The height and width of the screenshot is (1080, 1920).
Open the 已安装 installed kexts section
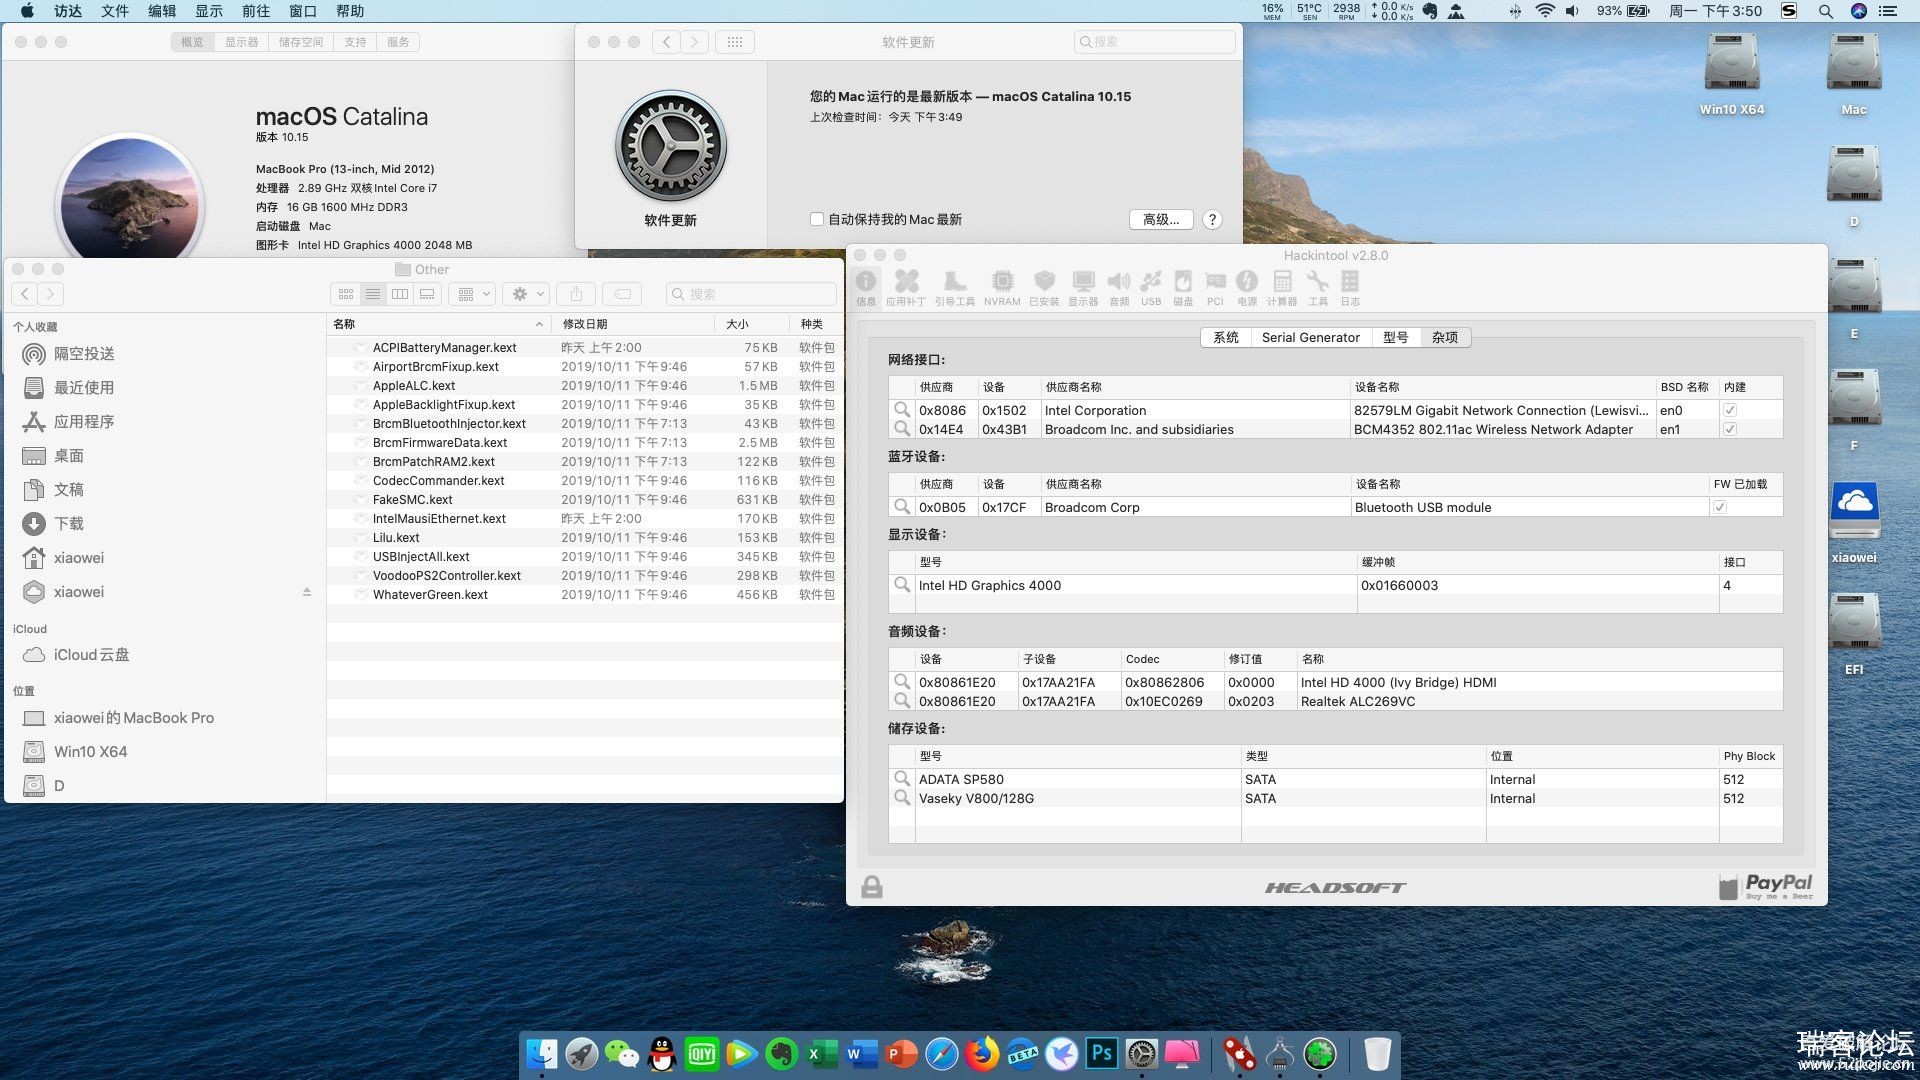tap(1044, 288)
